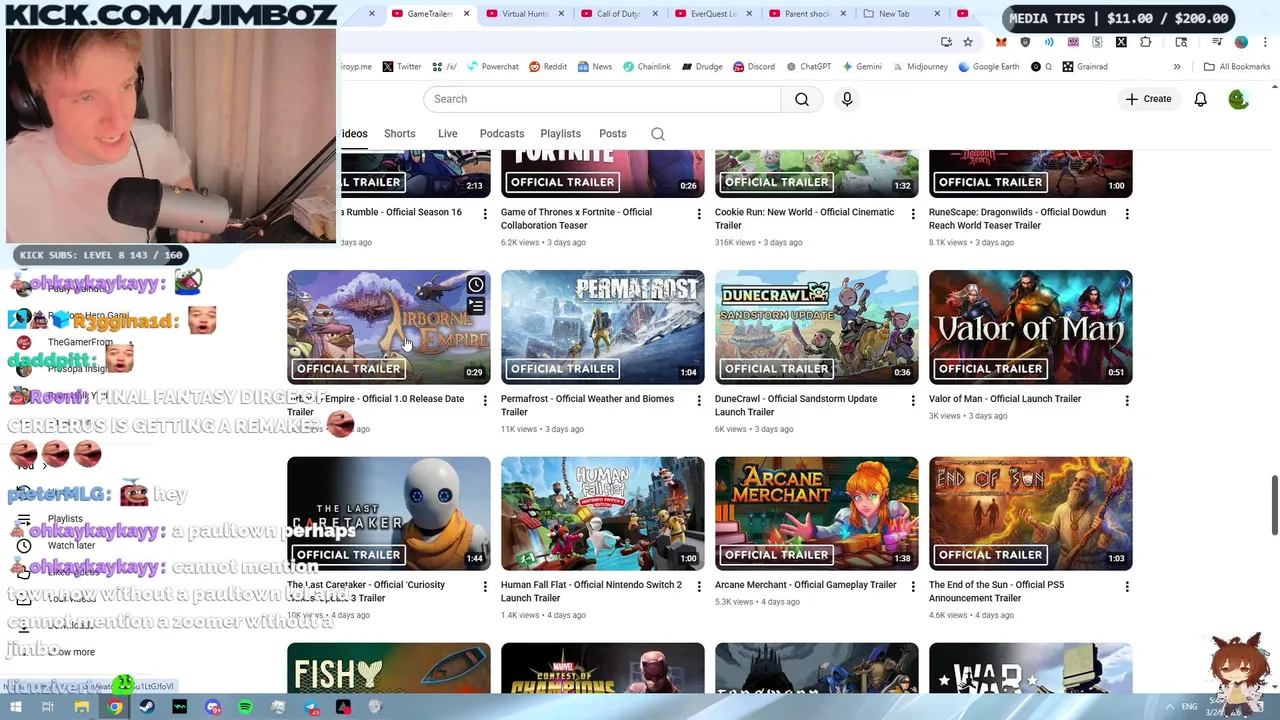The width and height of the screenshot is (1280, 720).
Task: Open the ChatGPT bookmark
Action: 808,67
